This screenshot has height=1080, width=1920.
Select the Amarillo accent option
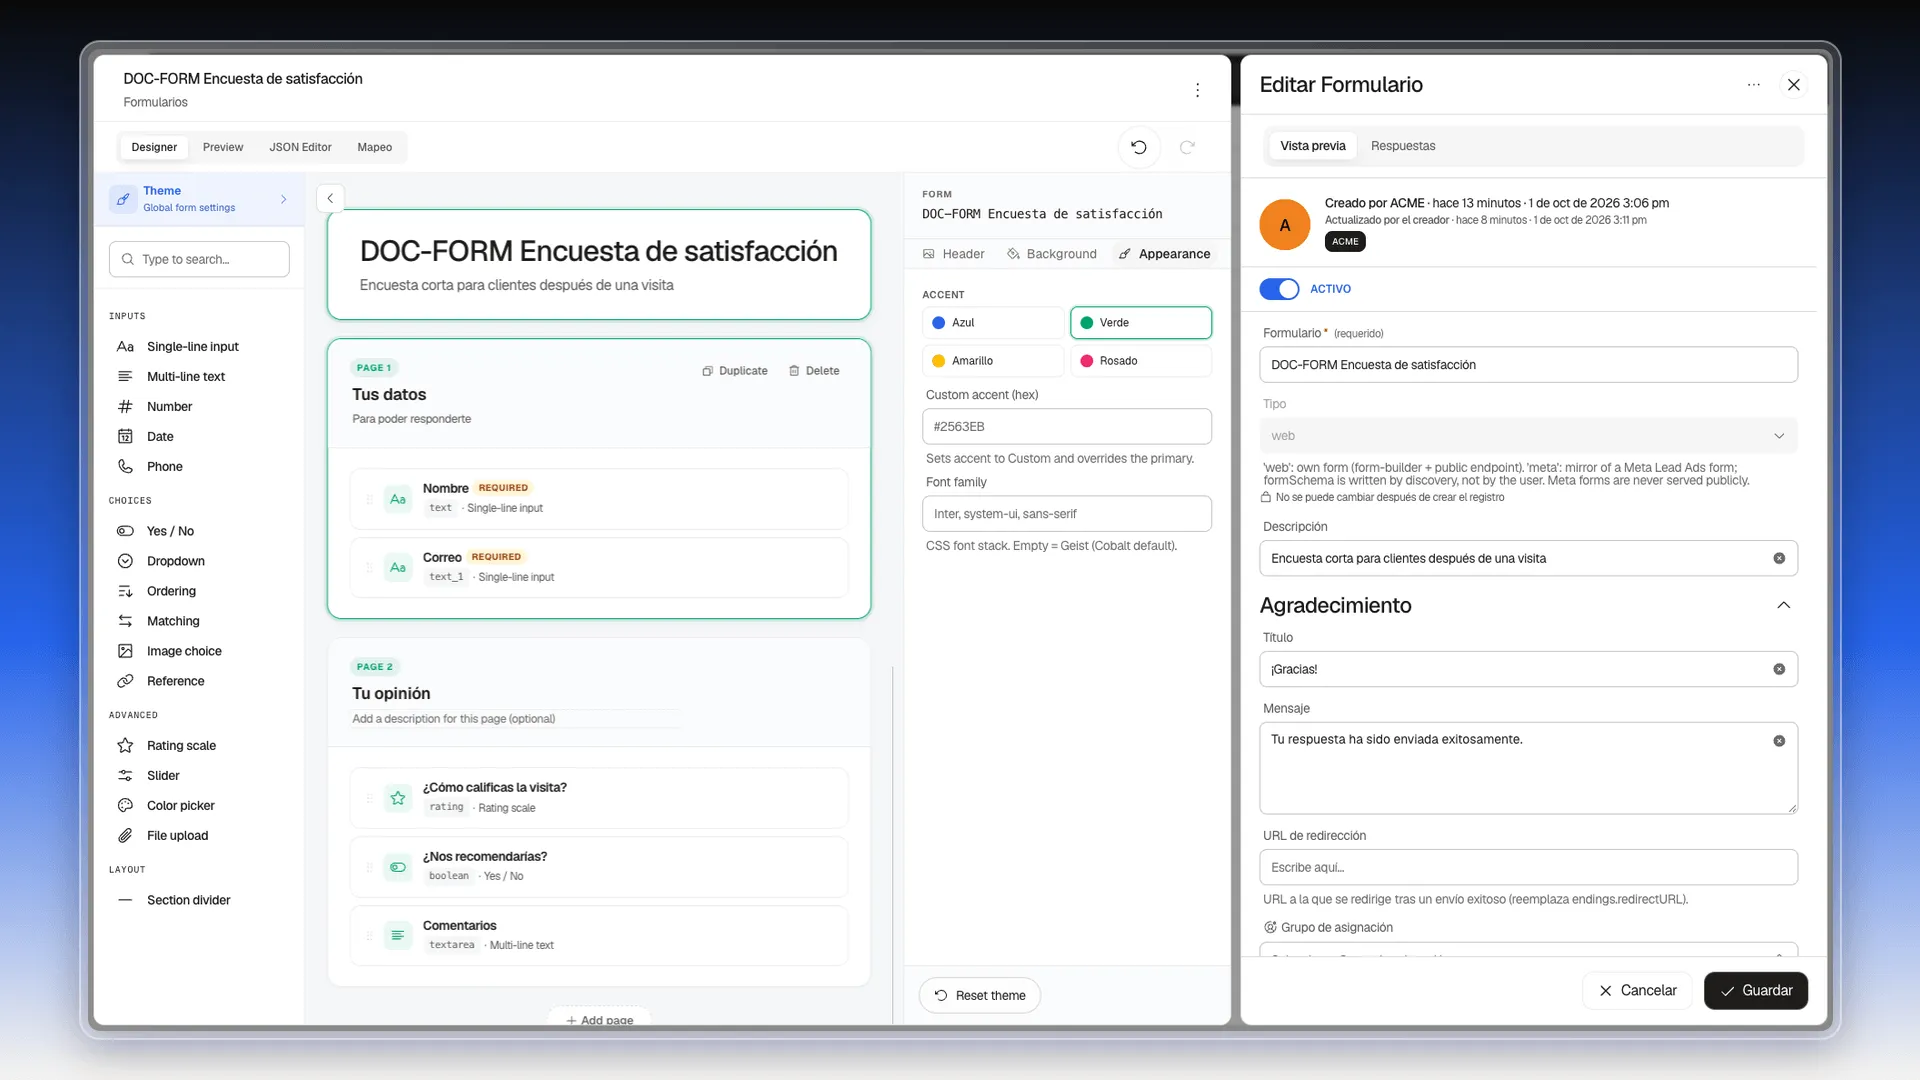pos(993,361)
